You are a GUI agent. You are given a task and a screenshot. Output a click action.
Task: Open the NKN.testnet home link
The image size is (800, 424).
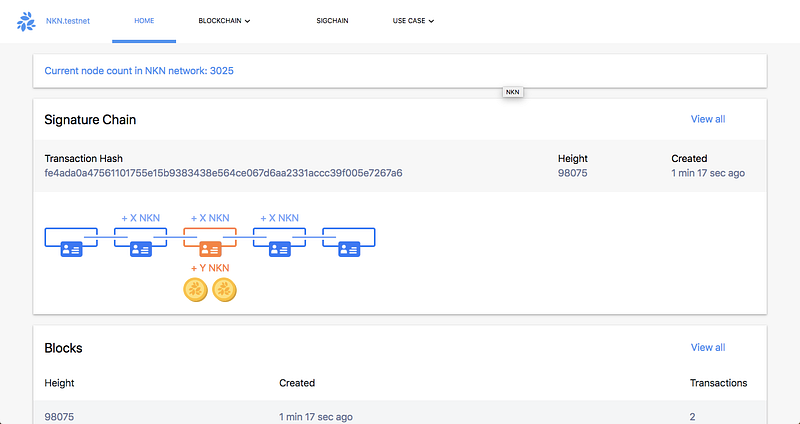68,21
